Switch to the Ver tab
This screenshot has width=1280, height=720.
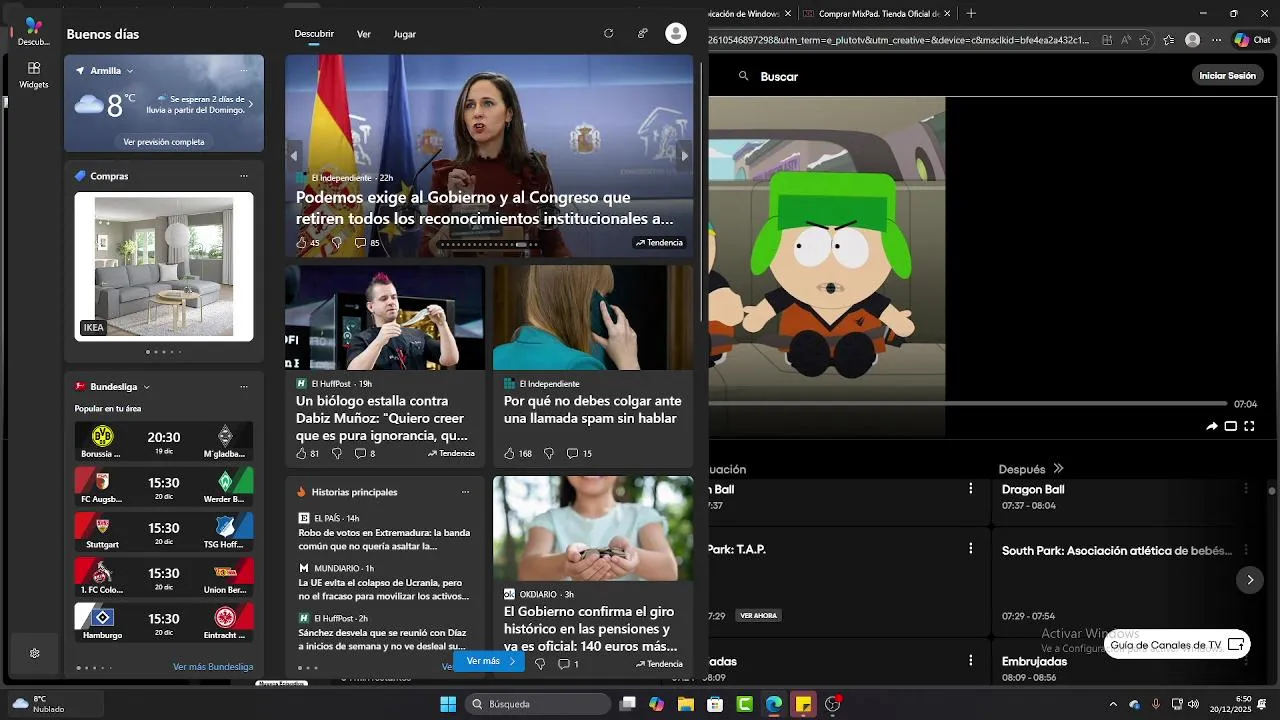364,34
